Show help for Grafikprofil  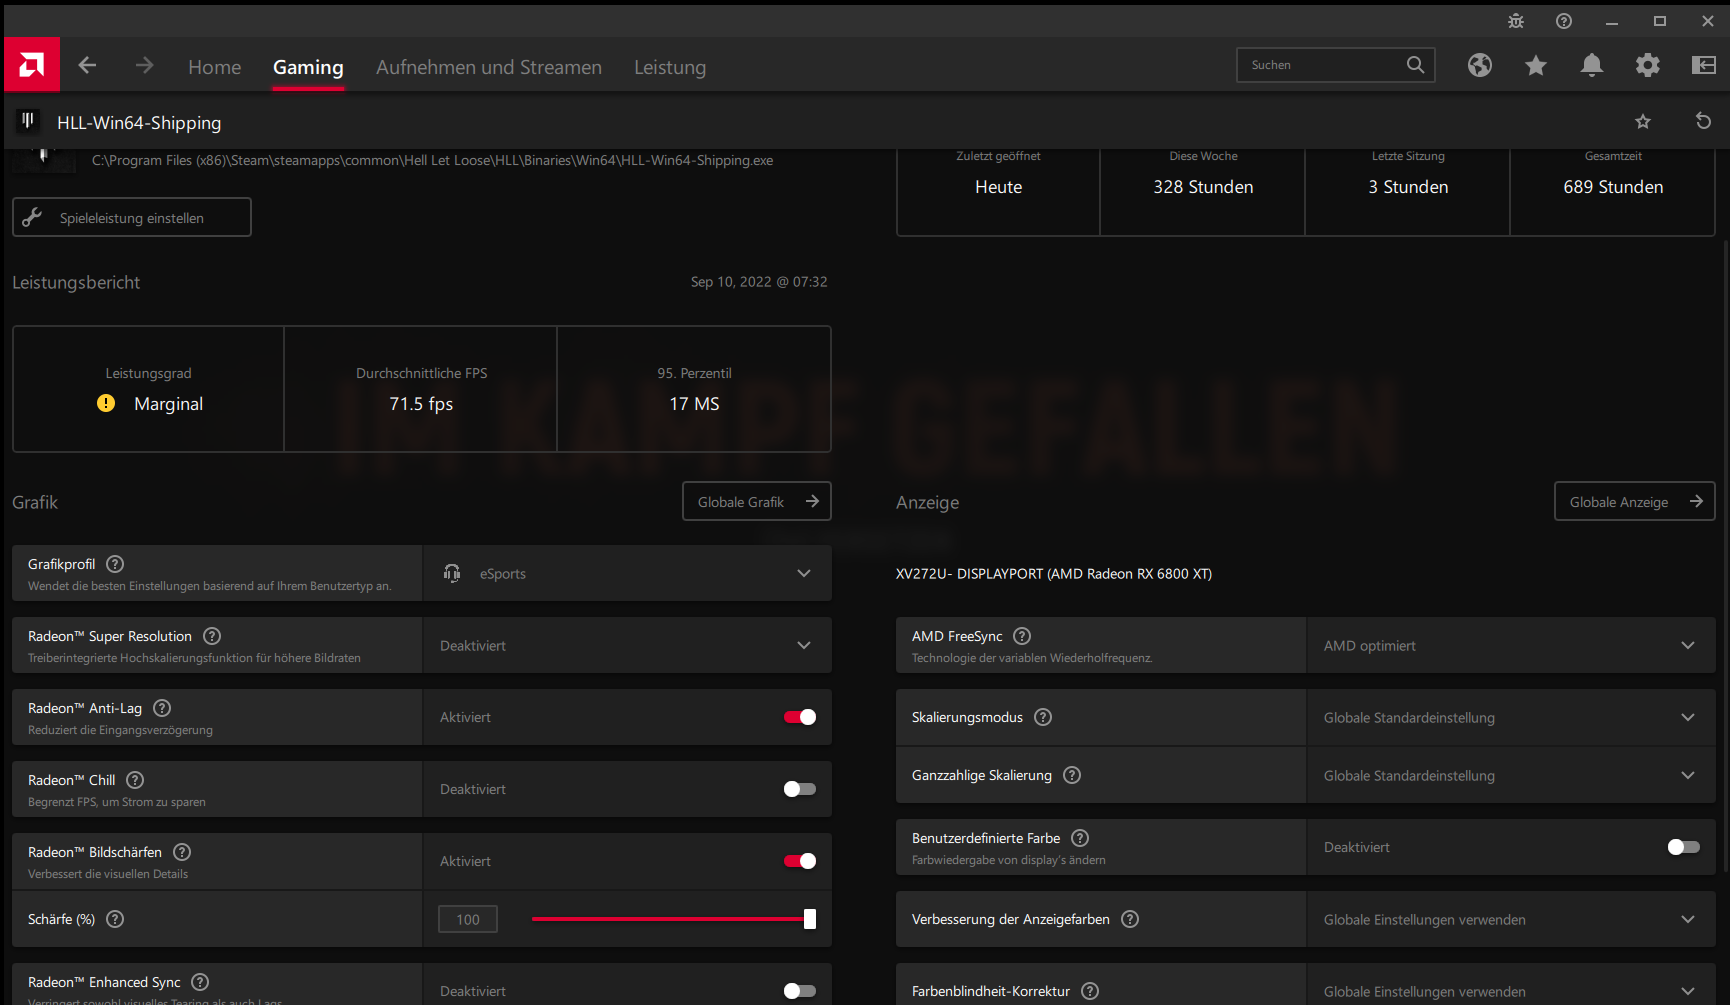point(115,564)
